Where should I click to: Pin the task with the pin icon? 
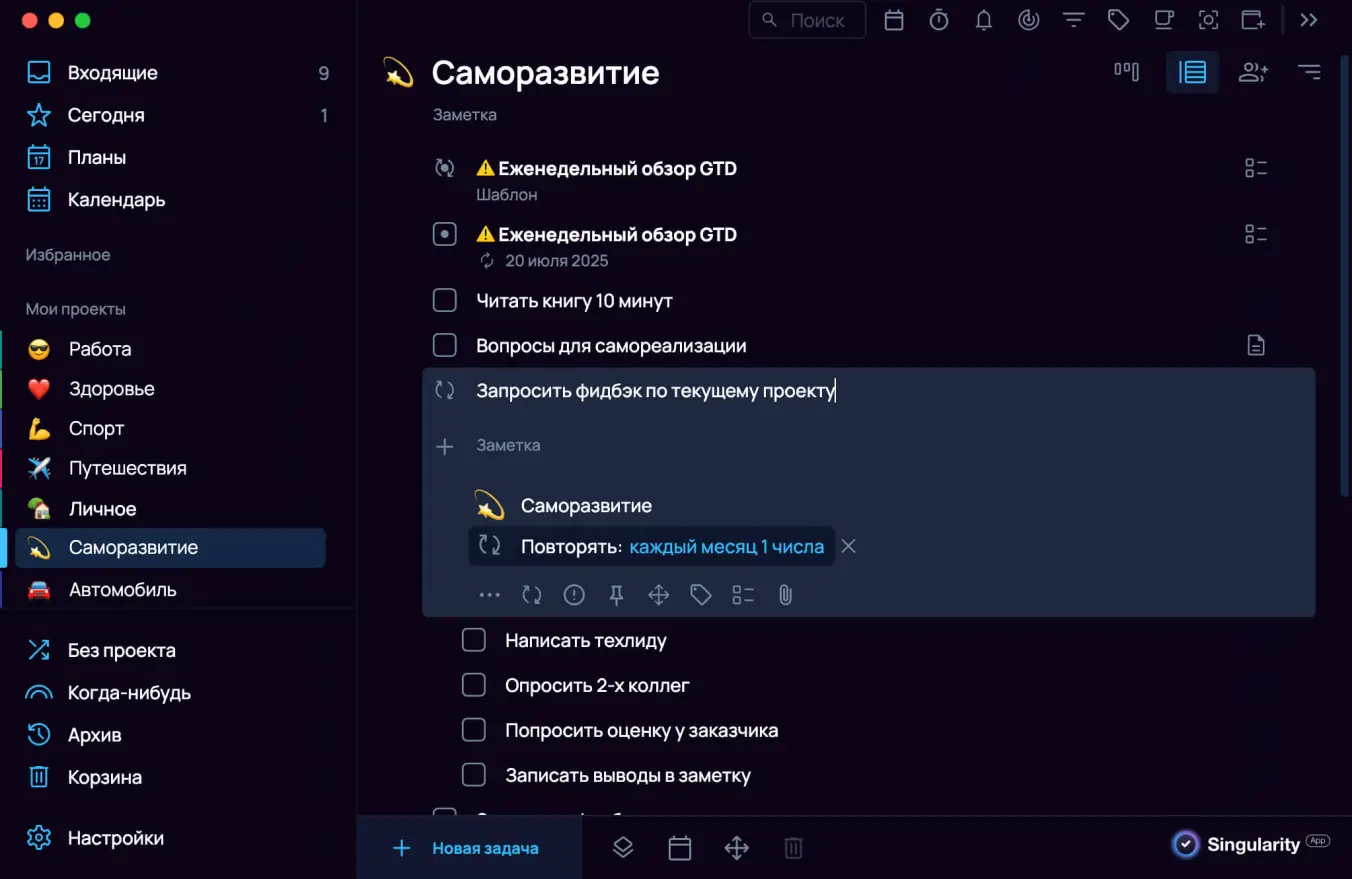click(616, 595)
